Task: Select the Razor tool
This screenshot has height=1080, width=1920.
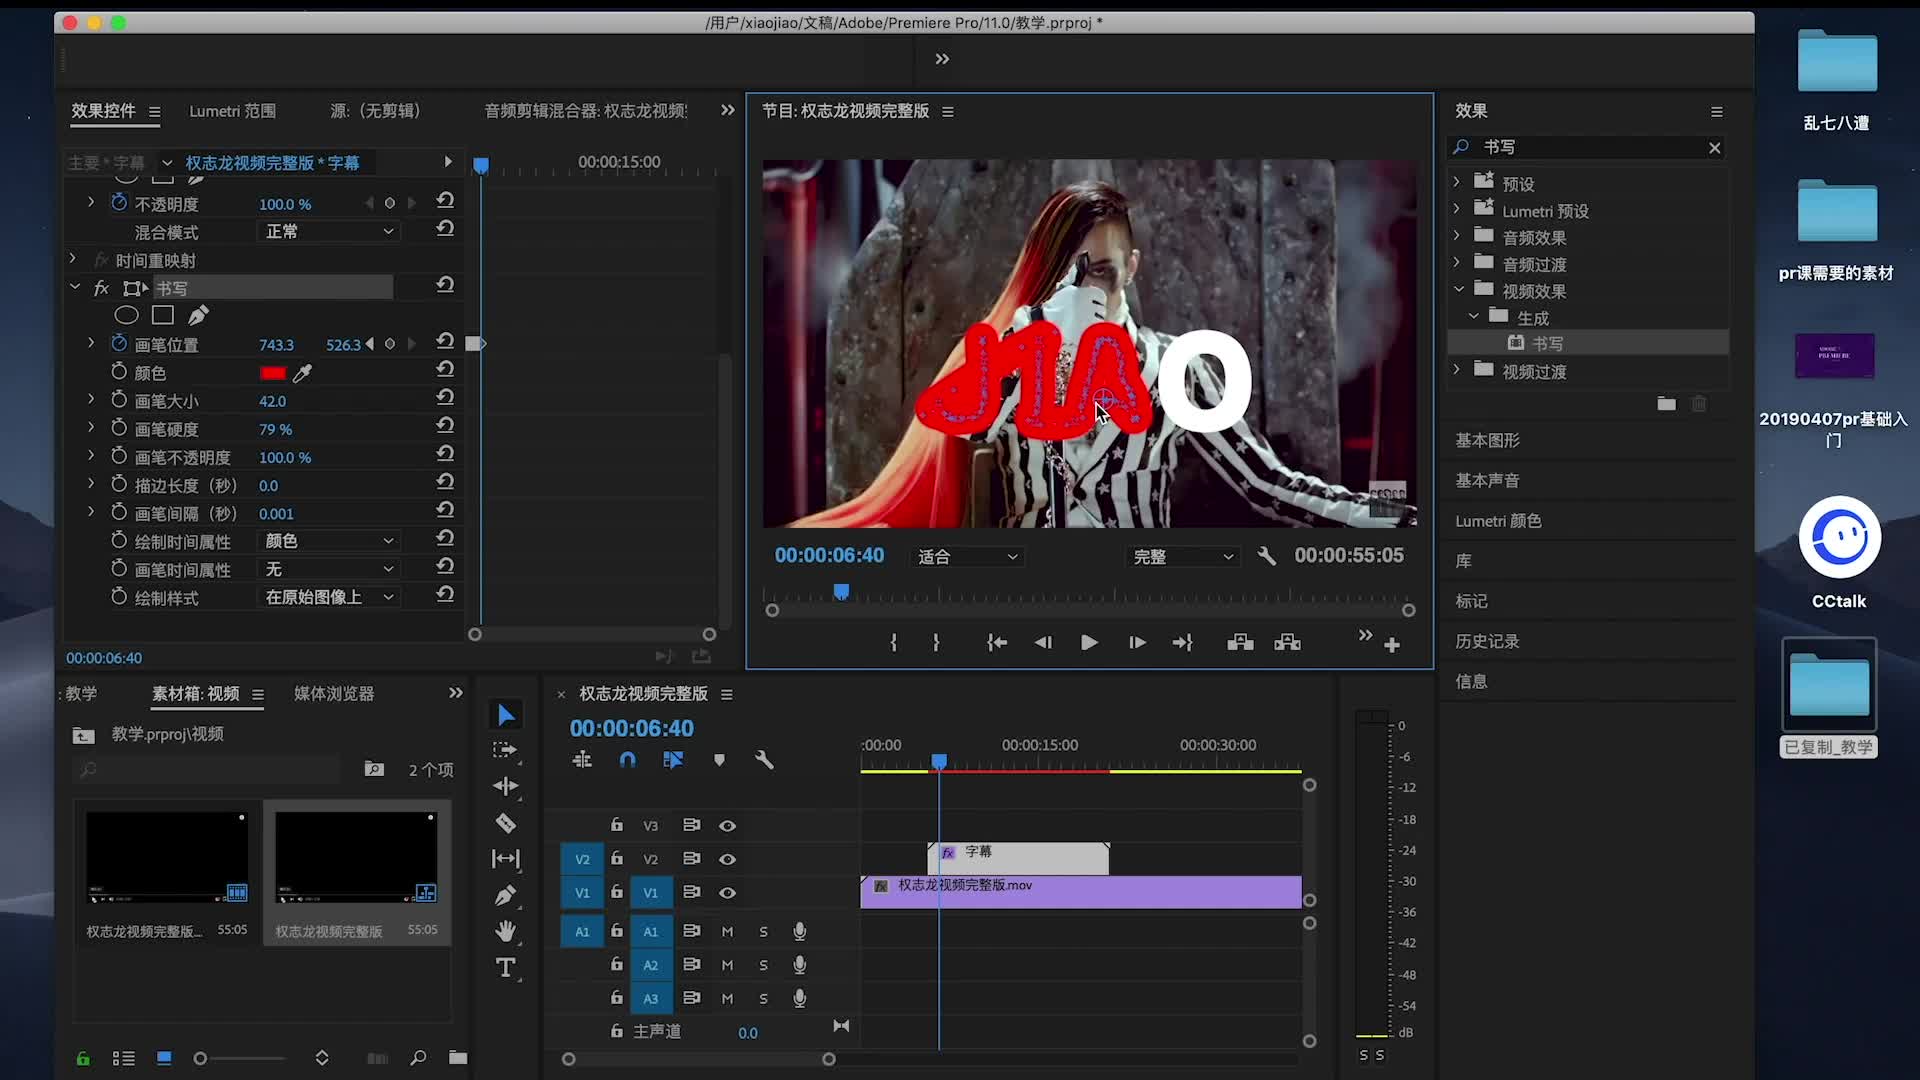Action: (506, 823)
